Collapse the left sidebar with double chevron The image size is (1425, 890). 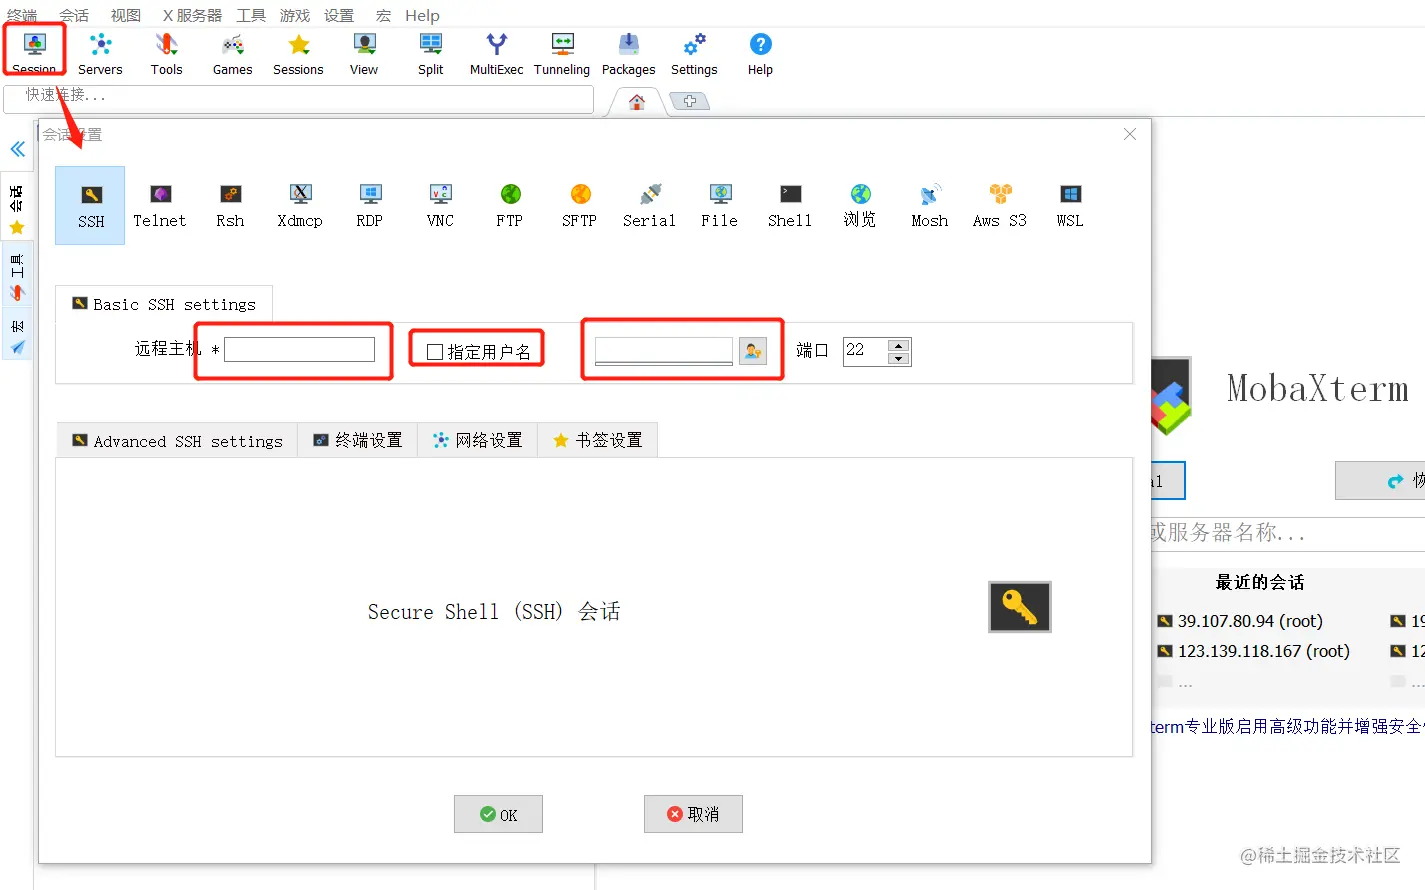tap(17, 149)
